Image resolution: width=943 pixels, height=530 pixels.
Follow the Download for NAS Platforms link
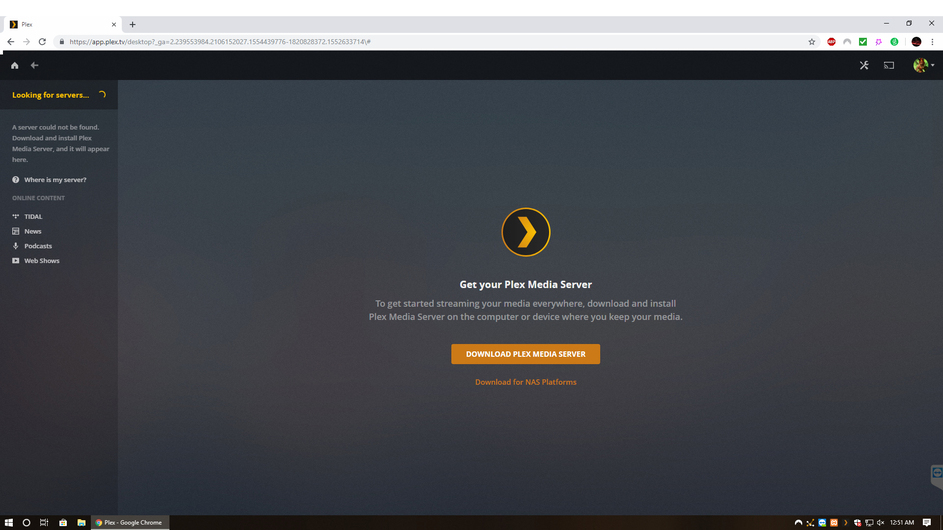click(x=526, y=382)
